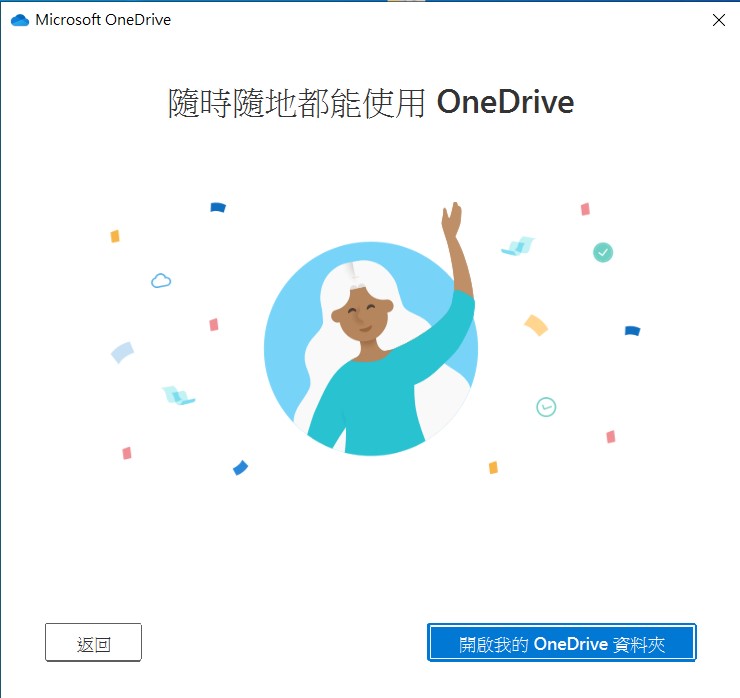Click the dark blue confetti on the far right
The height and width of the screenshot is (698, 740).
click(x=632, y=331)
